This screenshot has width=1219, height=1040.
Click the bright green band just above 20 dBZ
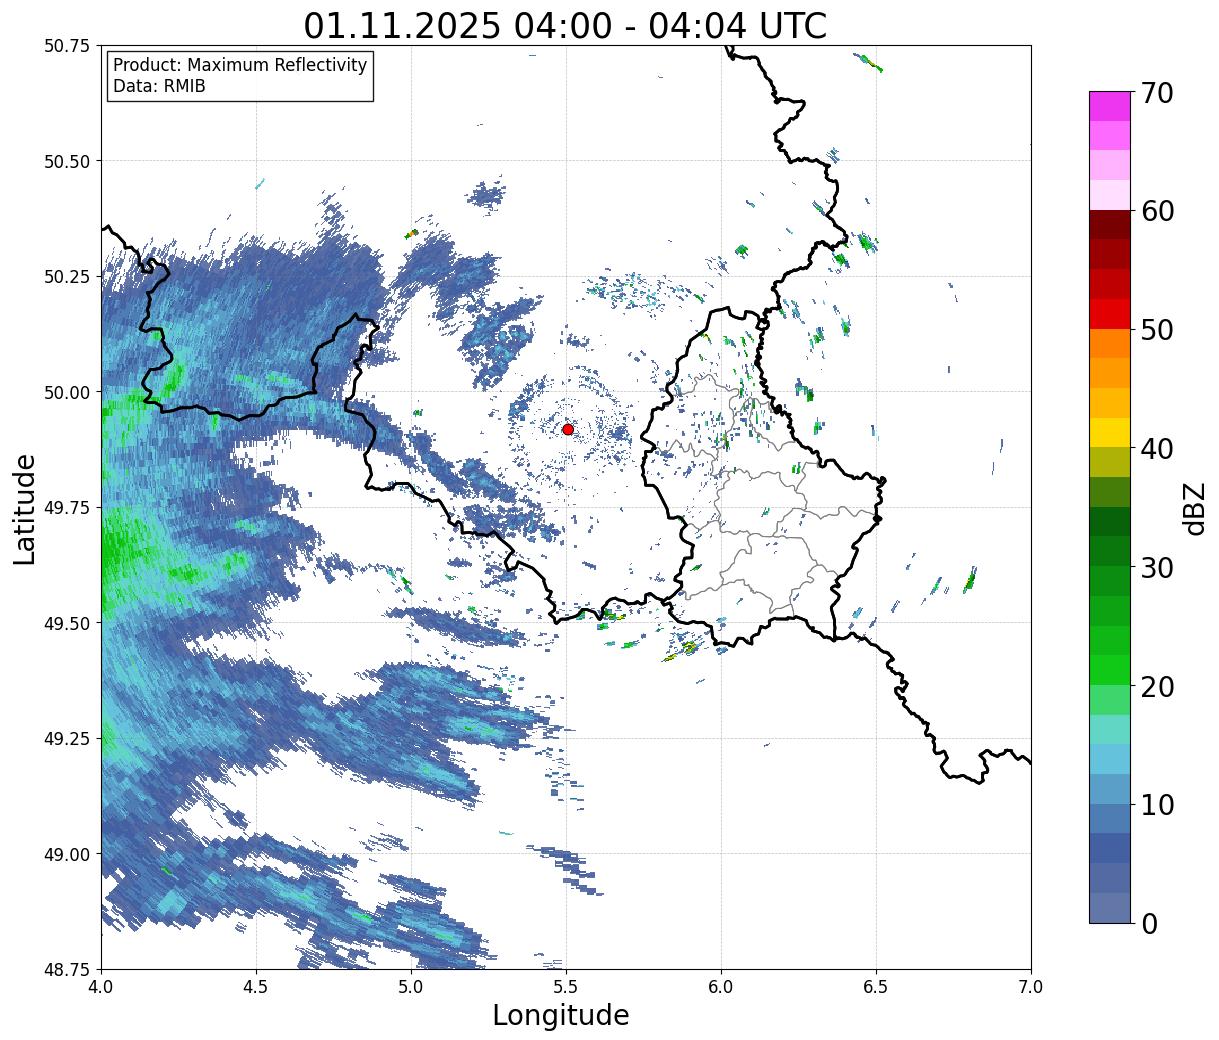(x=1110, y=670)
